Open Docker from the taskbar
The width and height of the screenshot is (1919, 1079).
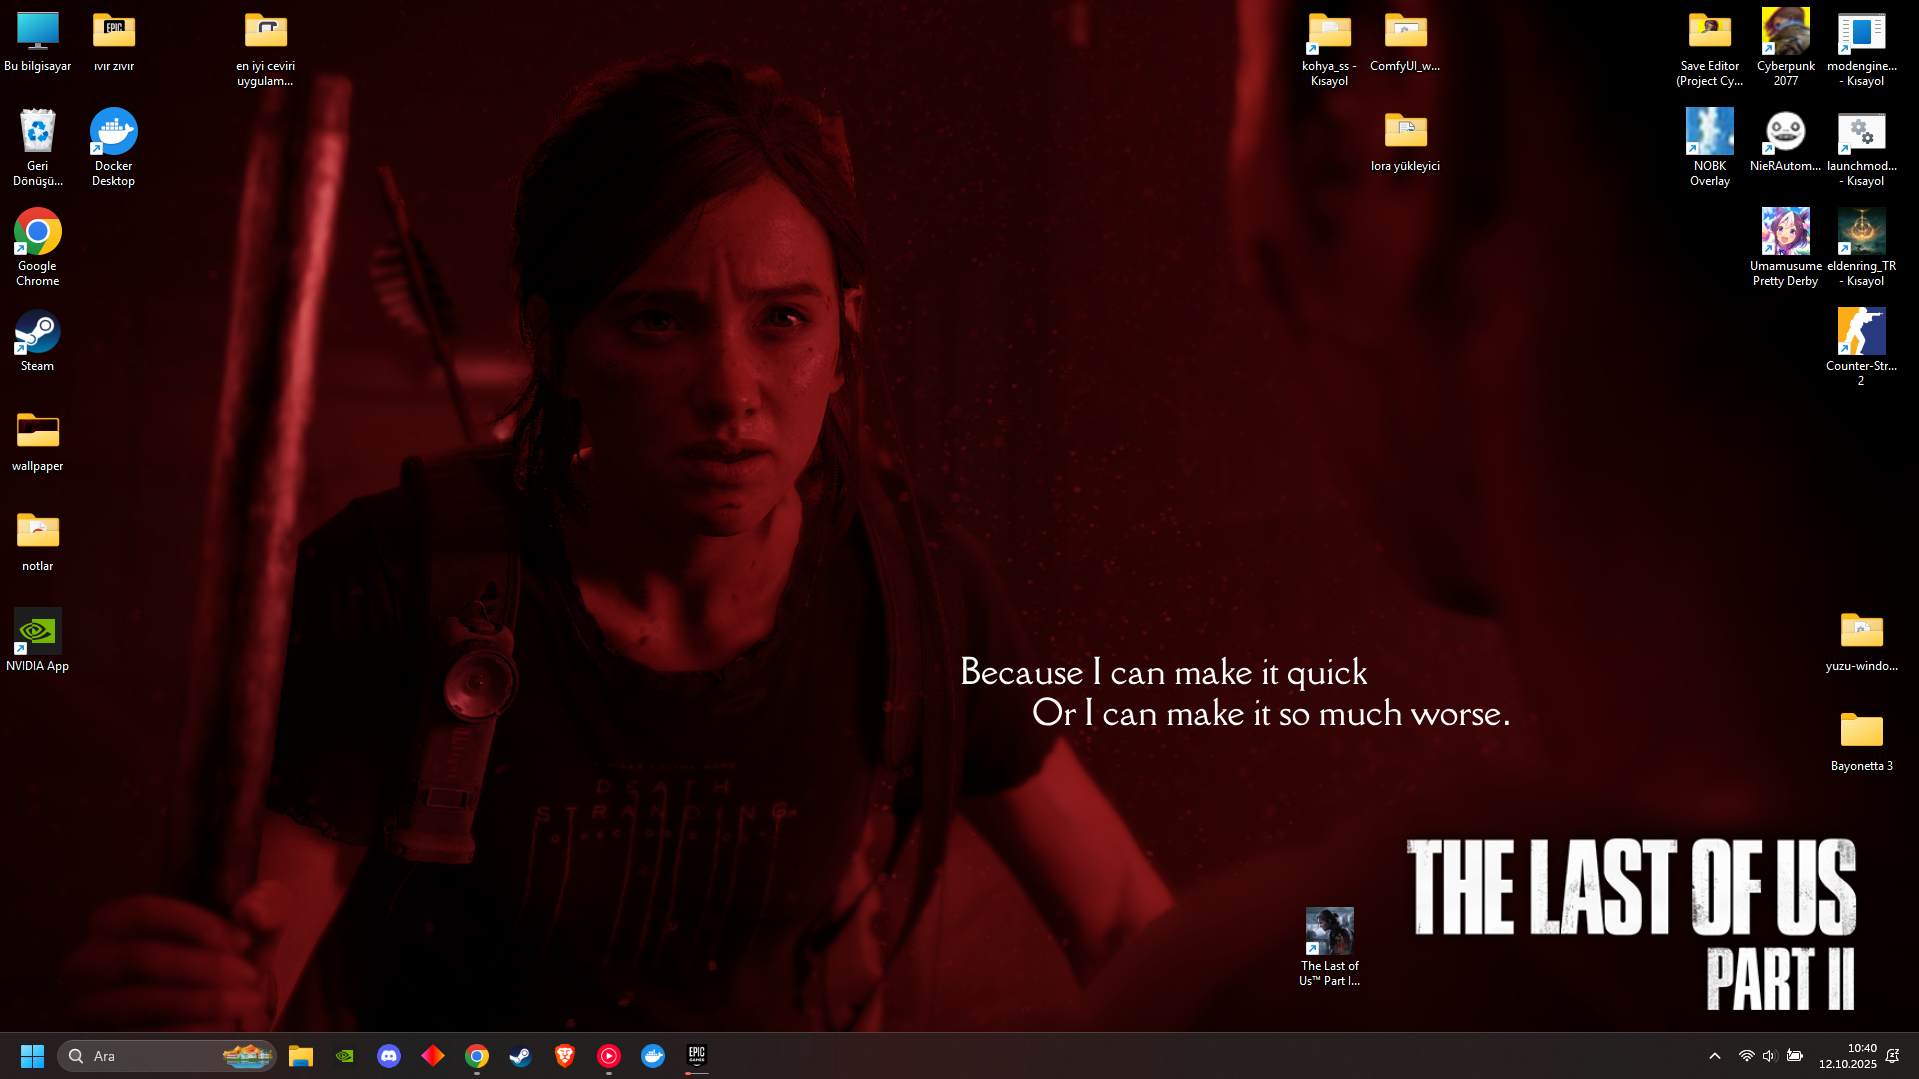653,1056
